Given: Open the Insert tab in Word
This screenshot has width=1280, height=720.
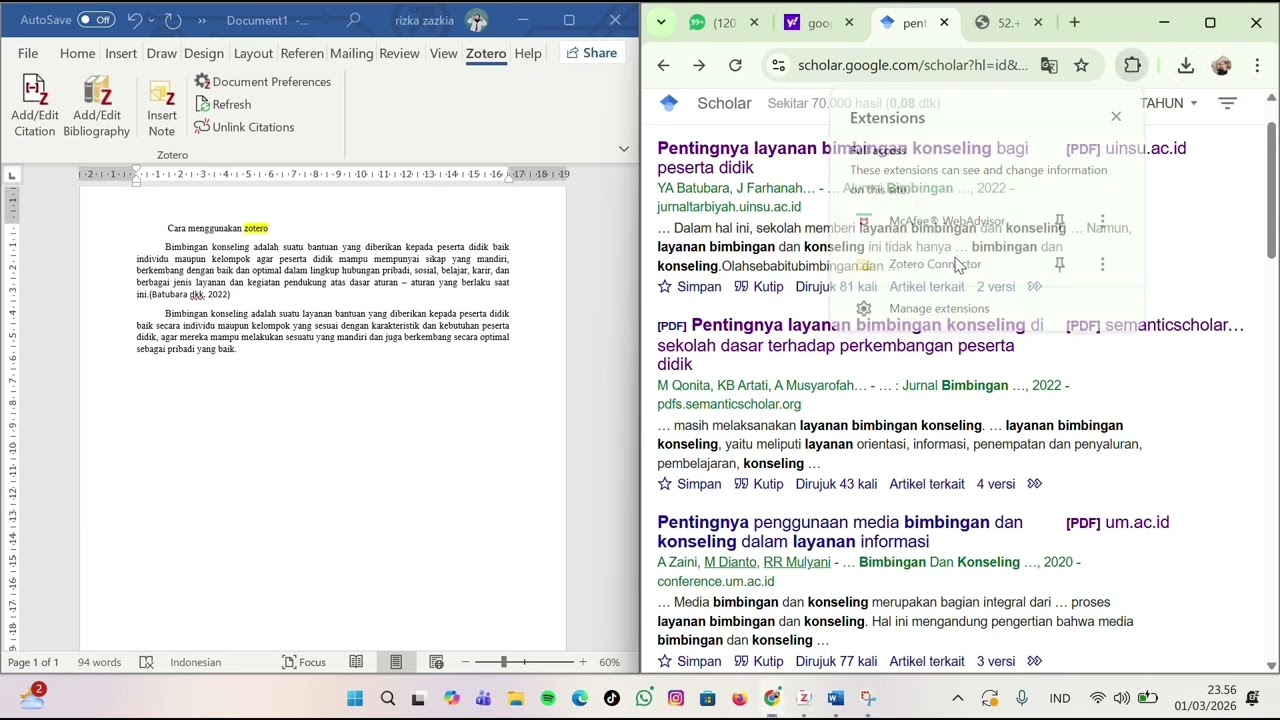Looking at the screenshot, I should point(121,53).
